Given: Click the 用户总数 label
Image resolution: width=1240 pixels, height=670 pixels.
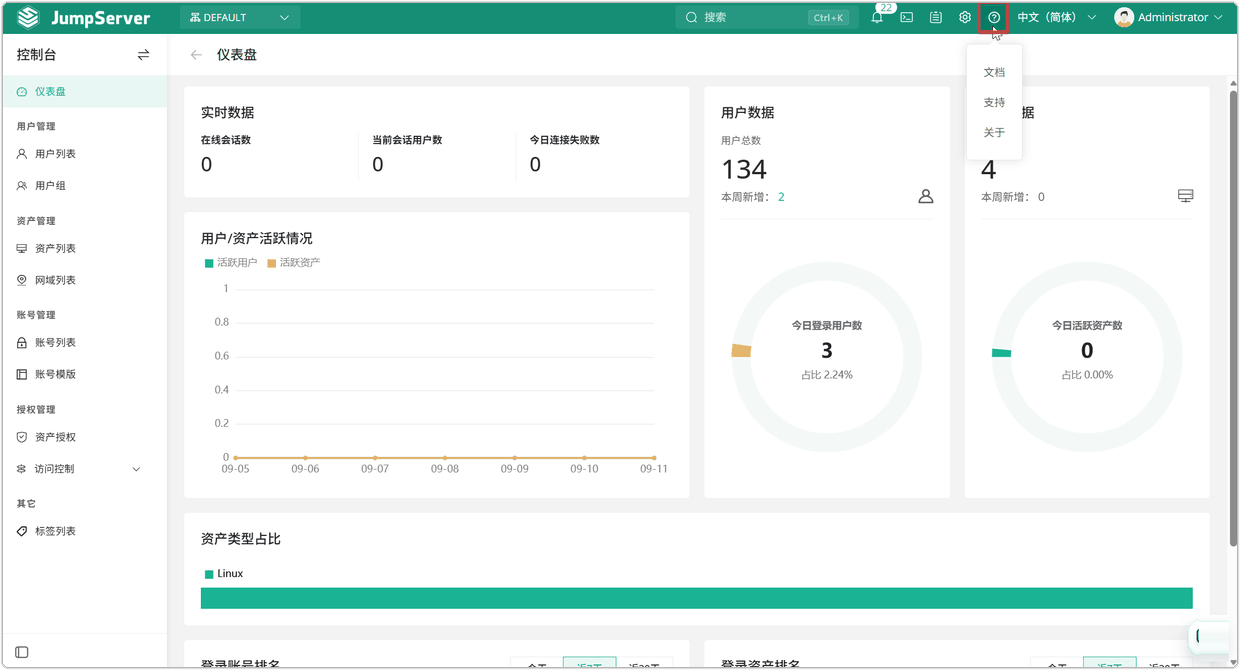Looking at the screenshot, I should pos(741,141).
